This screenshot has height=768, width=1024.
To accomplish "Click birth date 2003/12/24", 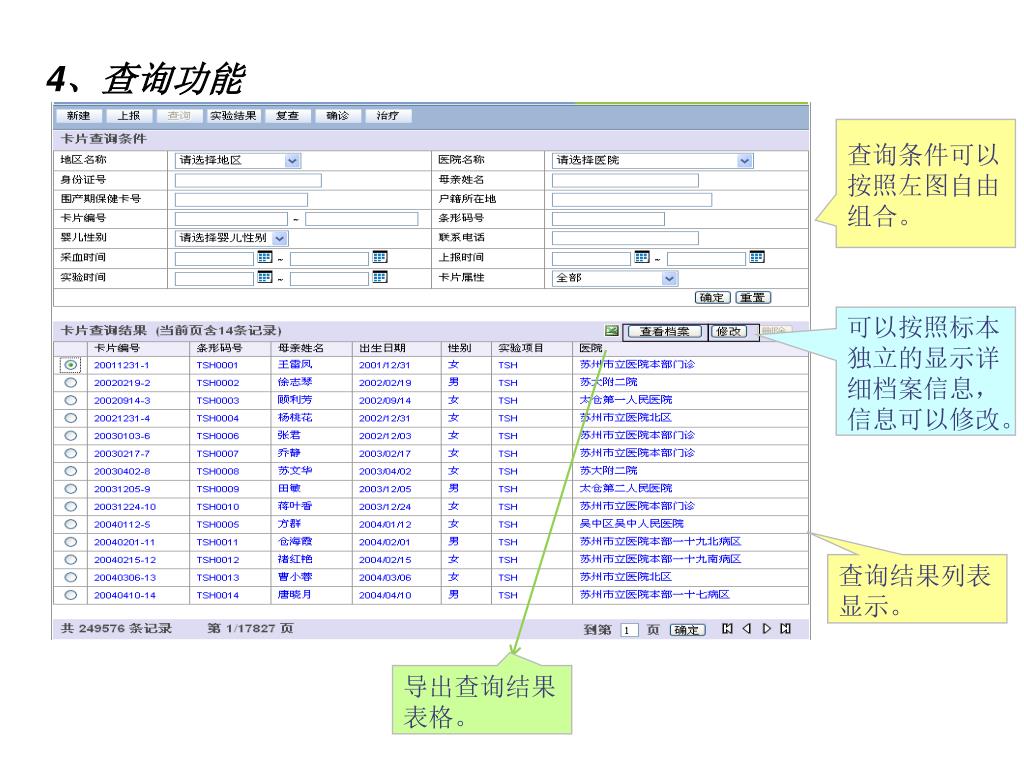I will coord(385,507).
